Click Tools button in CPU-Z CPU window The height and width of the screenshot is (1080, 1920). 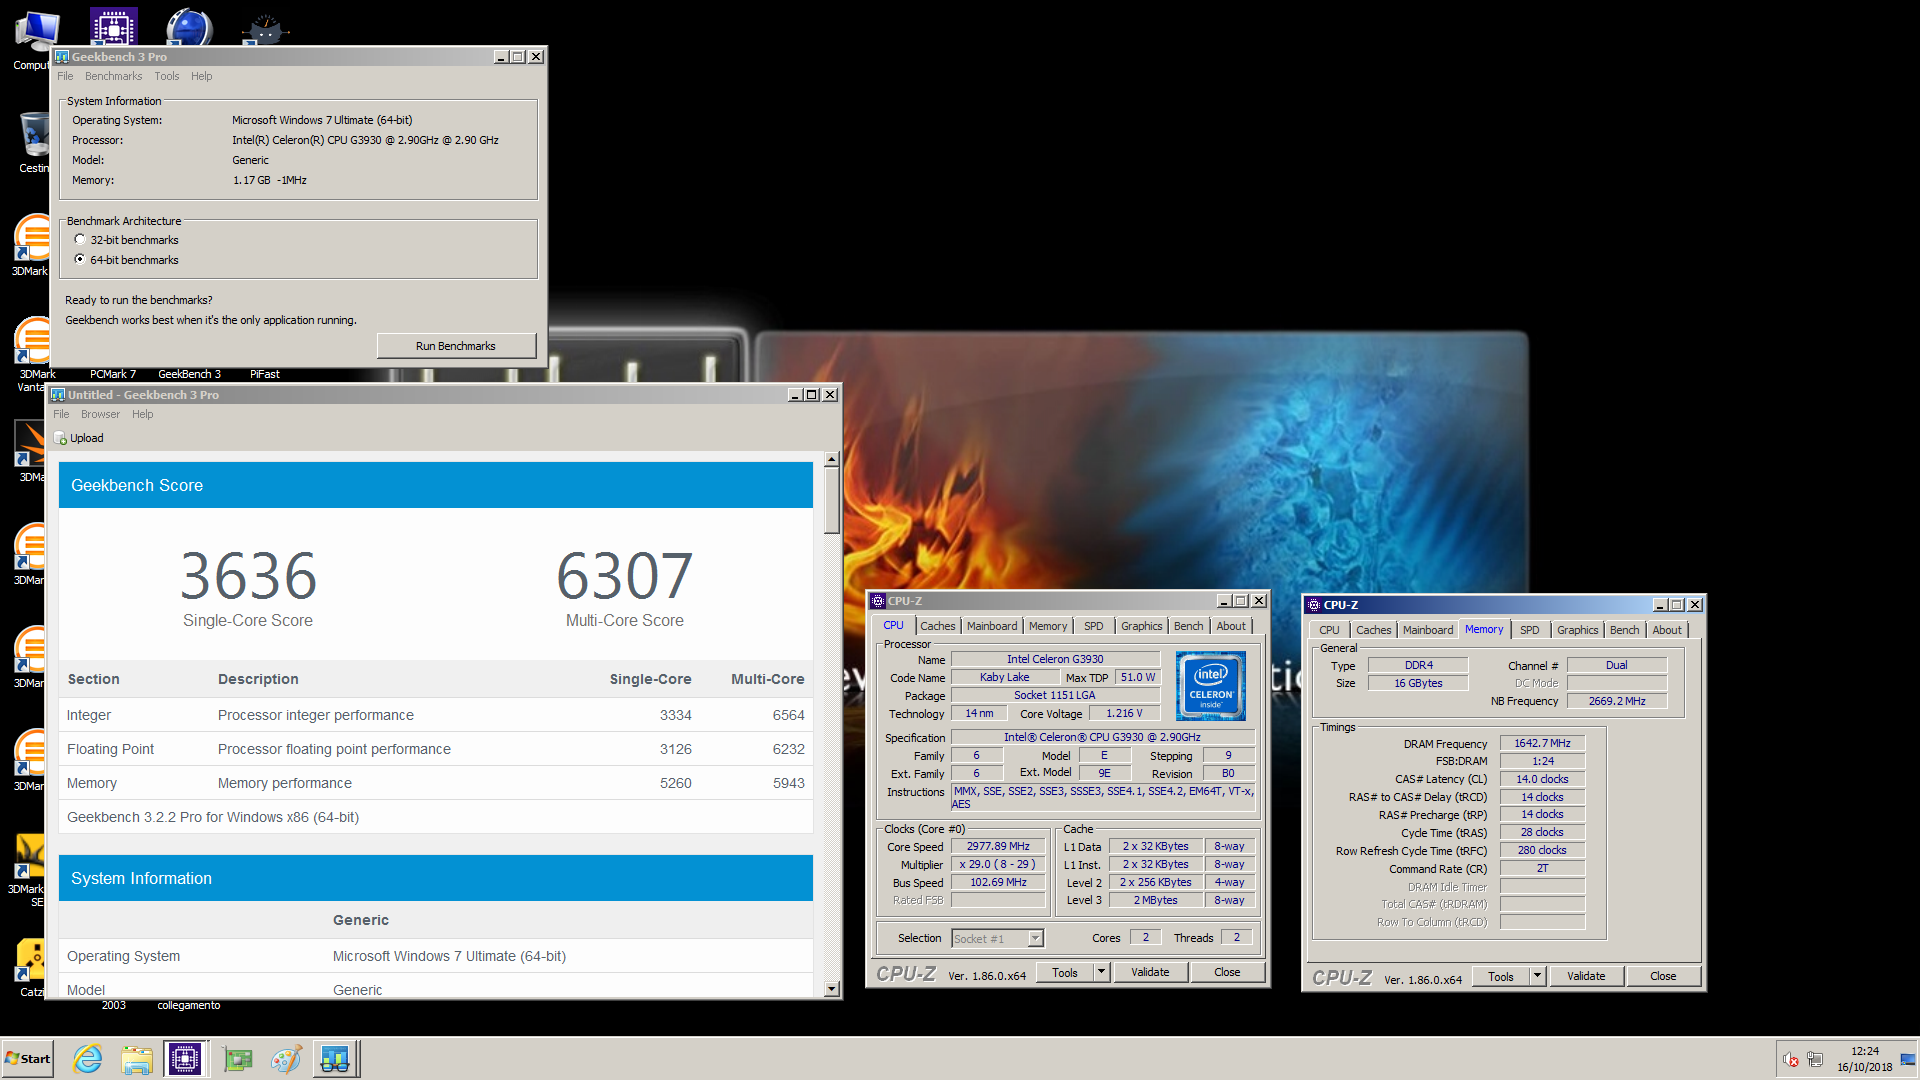[1065, 972]
